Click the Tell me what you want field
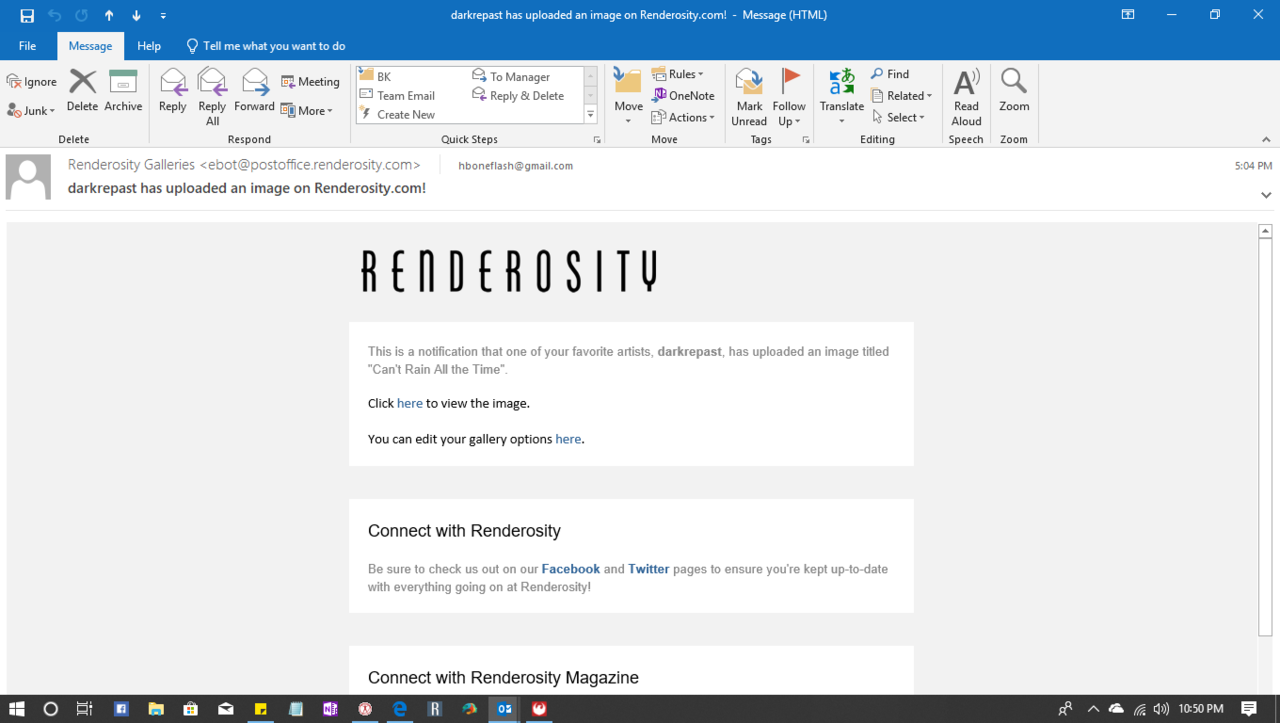The width and height of the screenshot is (1280, 723). (x=266, y=46)
